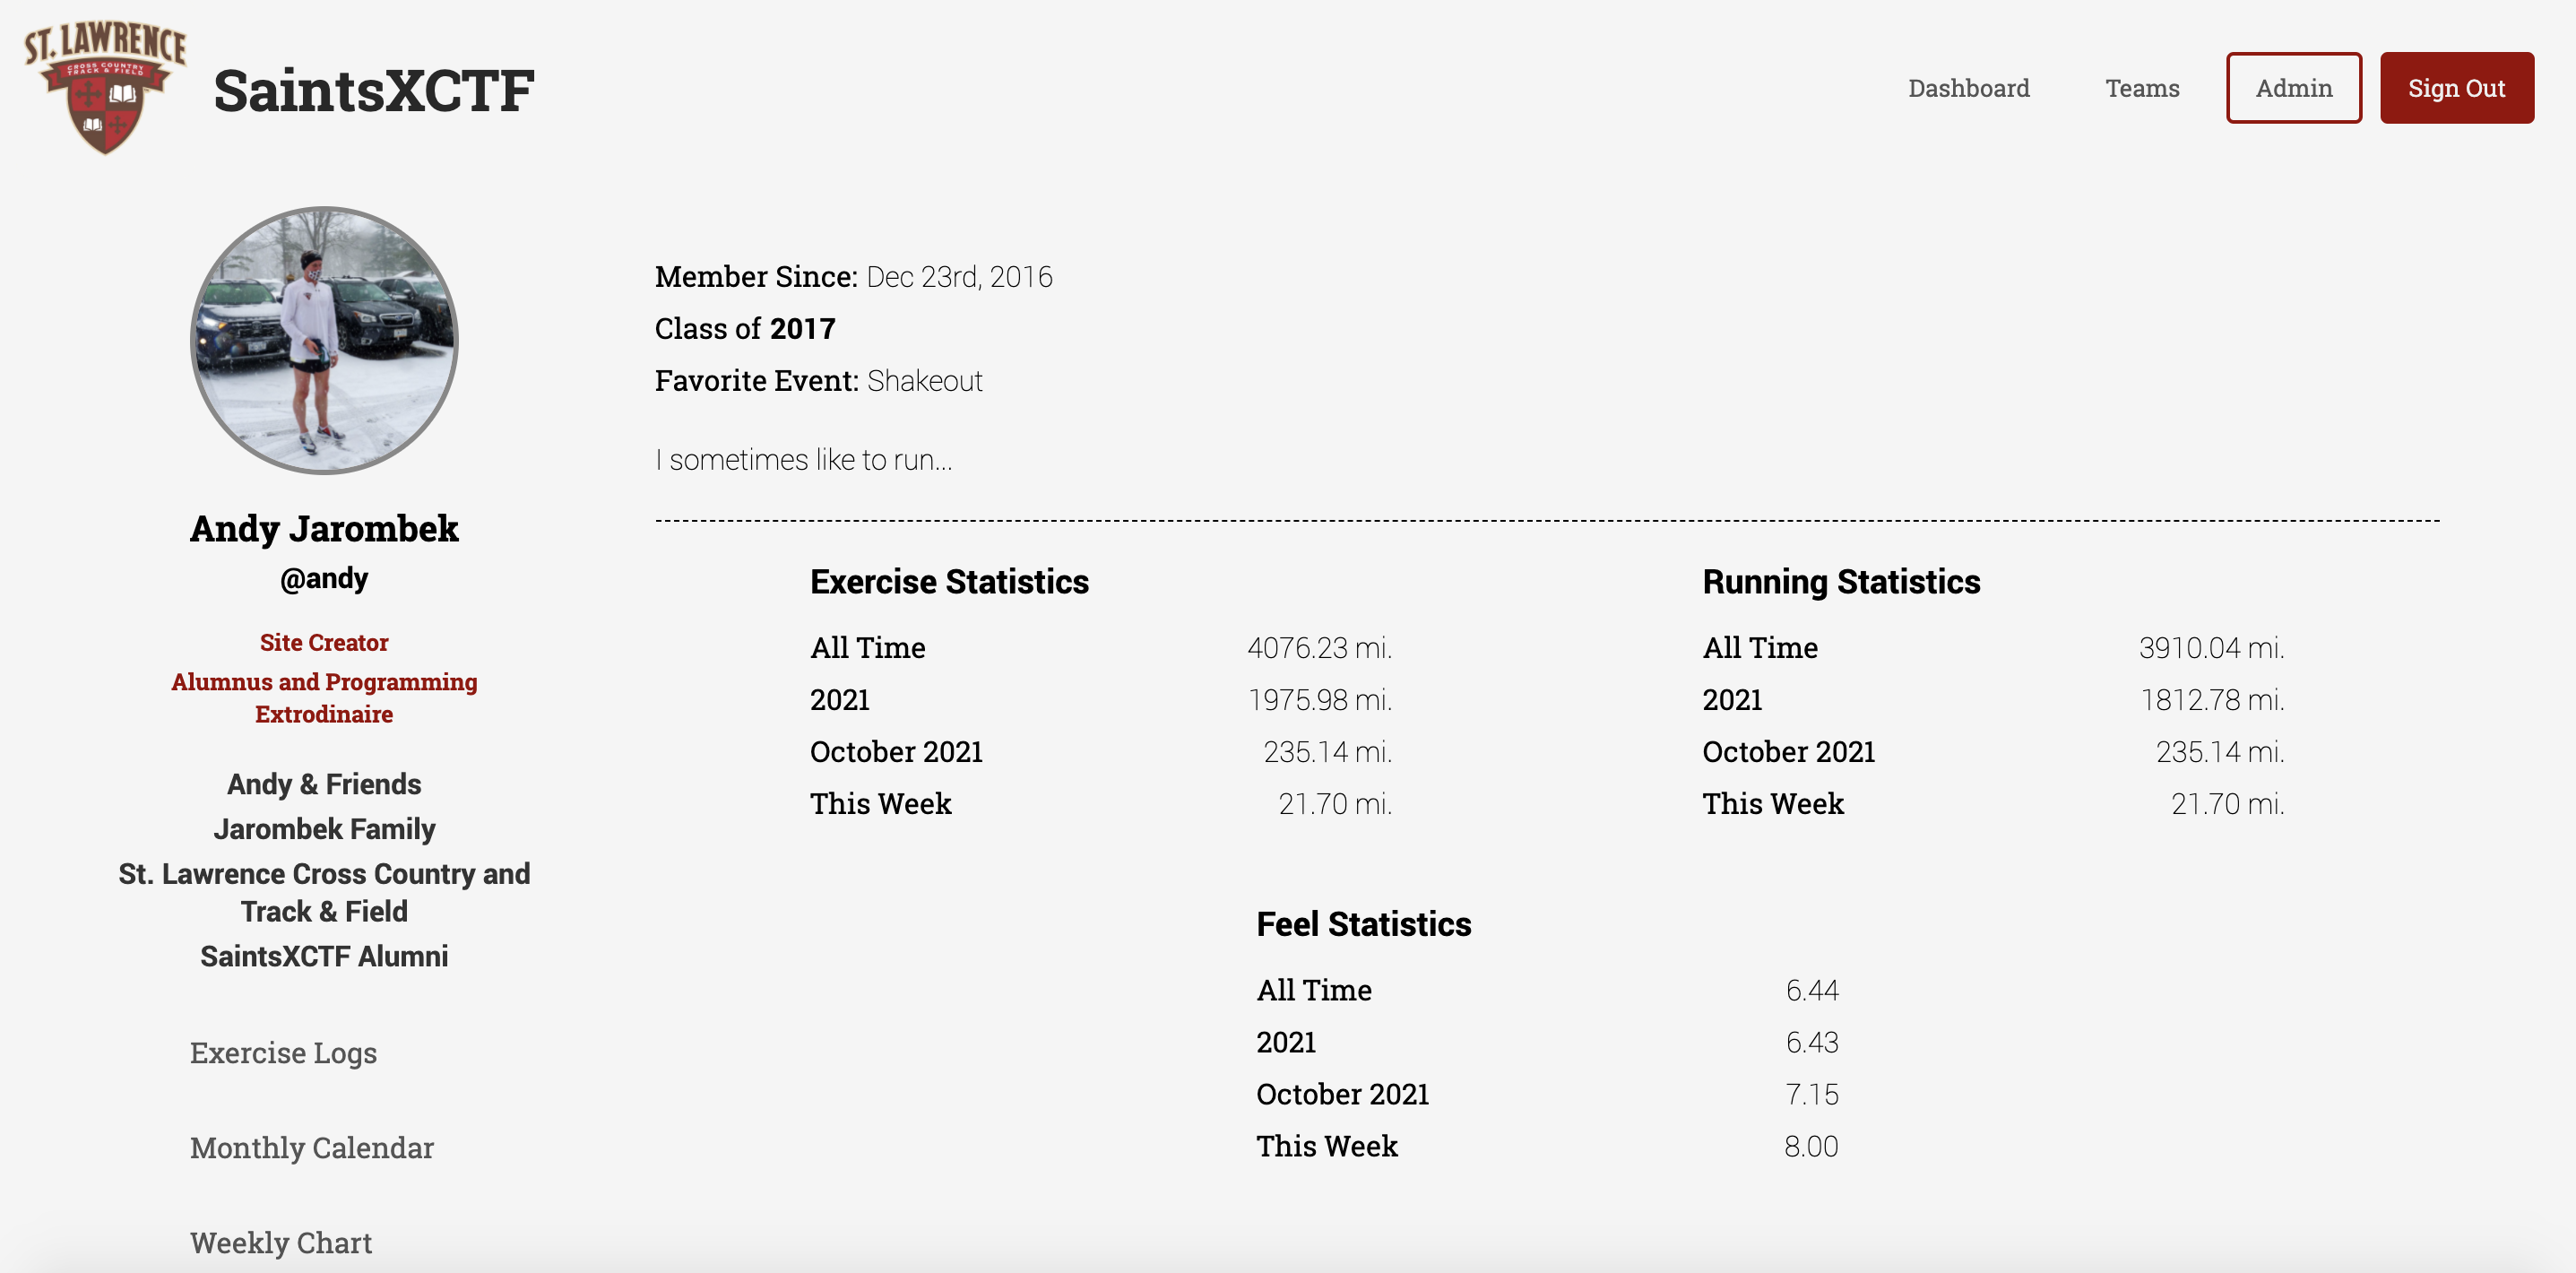The width and height of the screenshot is (2576, 1273).
Task: Go to the SaintsXCTF Alumni group
Action: tap(324, 956)
